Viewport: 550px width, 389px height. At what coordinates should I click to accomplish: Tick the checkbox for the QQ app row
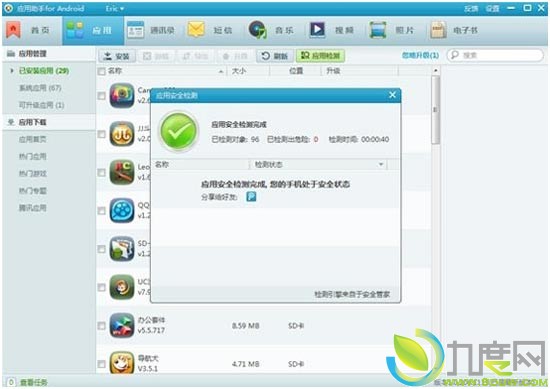point(101,210)
